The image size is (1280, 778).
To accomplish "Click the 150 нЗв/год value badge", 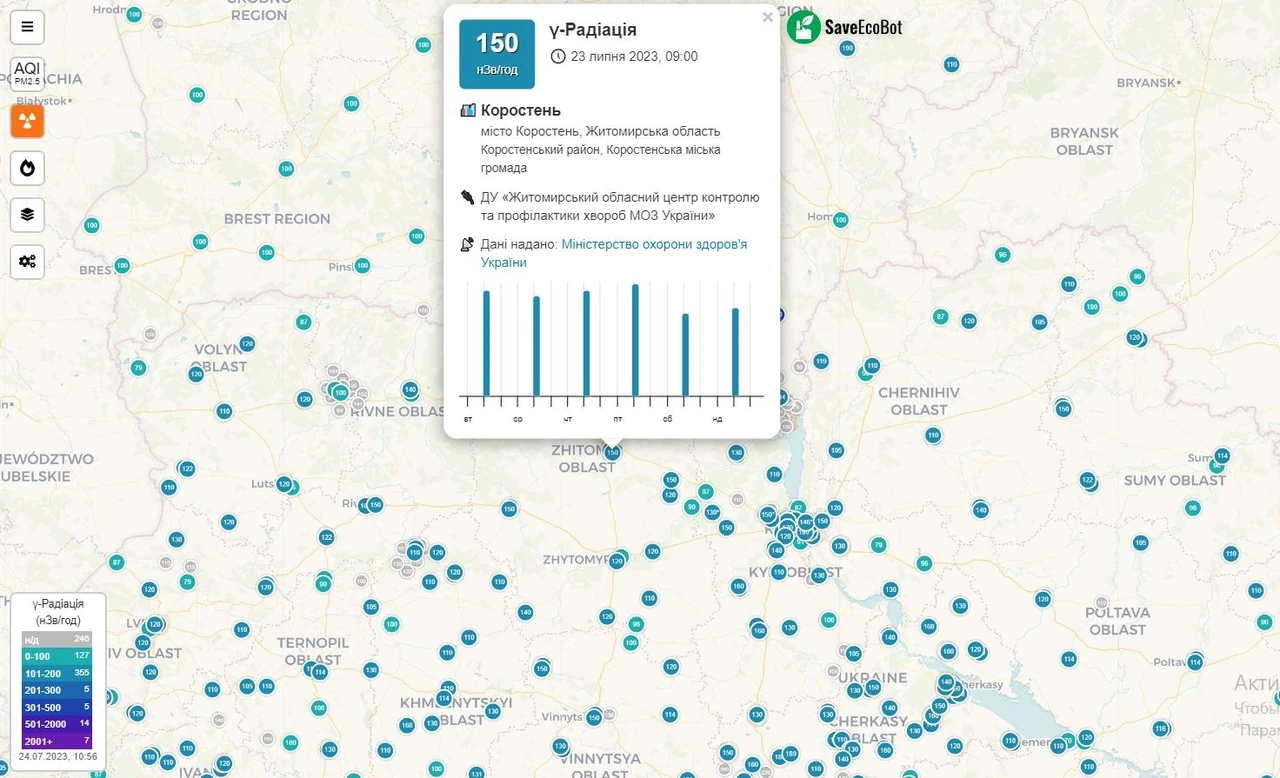I will pyautogui.click(x=497, y=54).
